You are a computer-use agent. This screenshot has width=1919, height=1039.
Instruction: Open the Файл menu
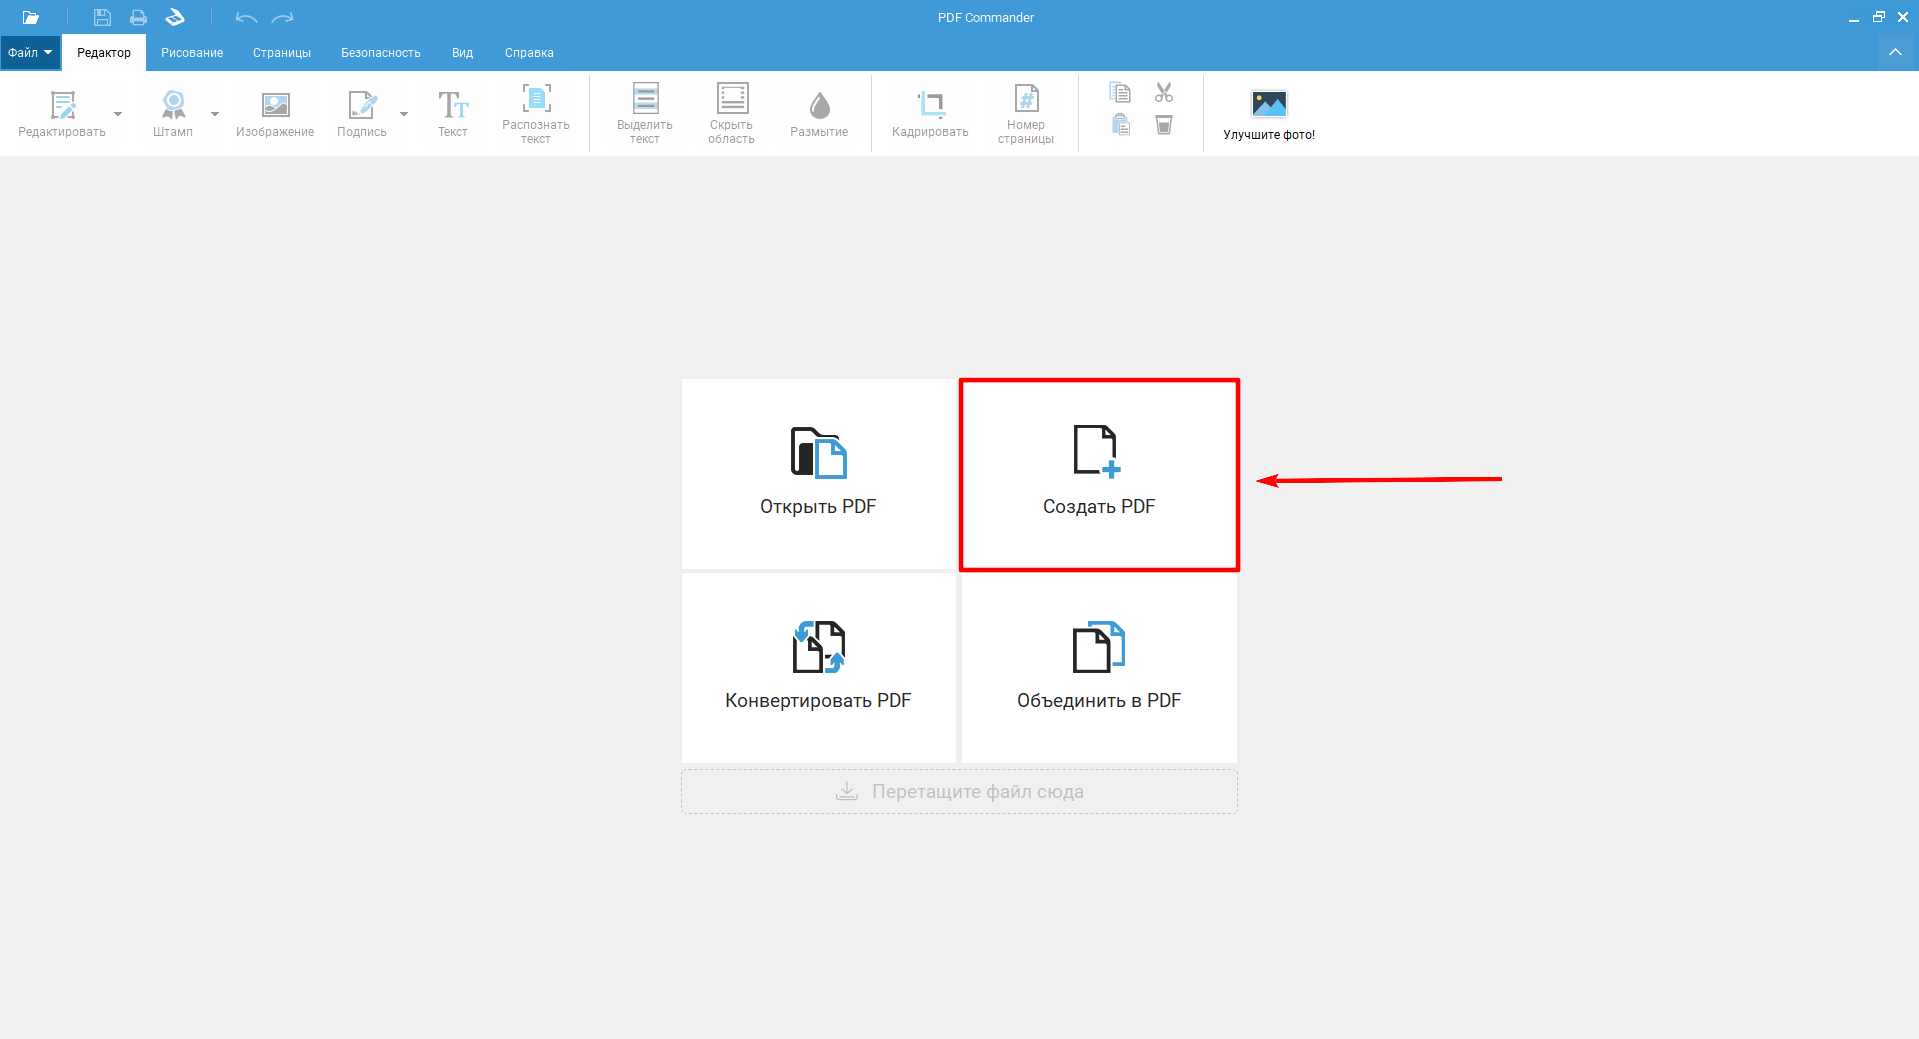30,53
